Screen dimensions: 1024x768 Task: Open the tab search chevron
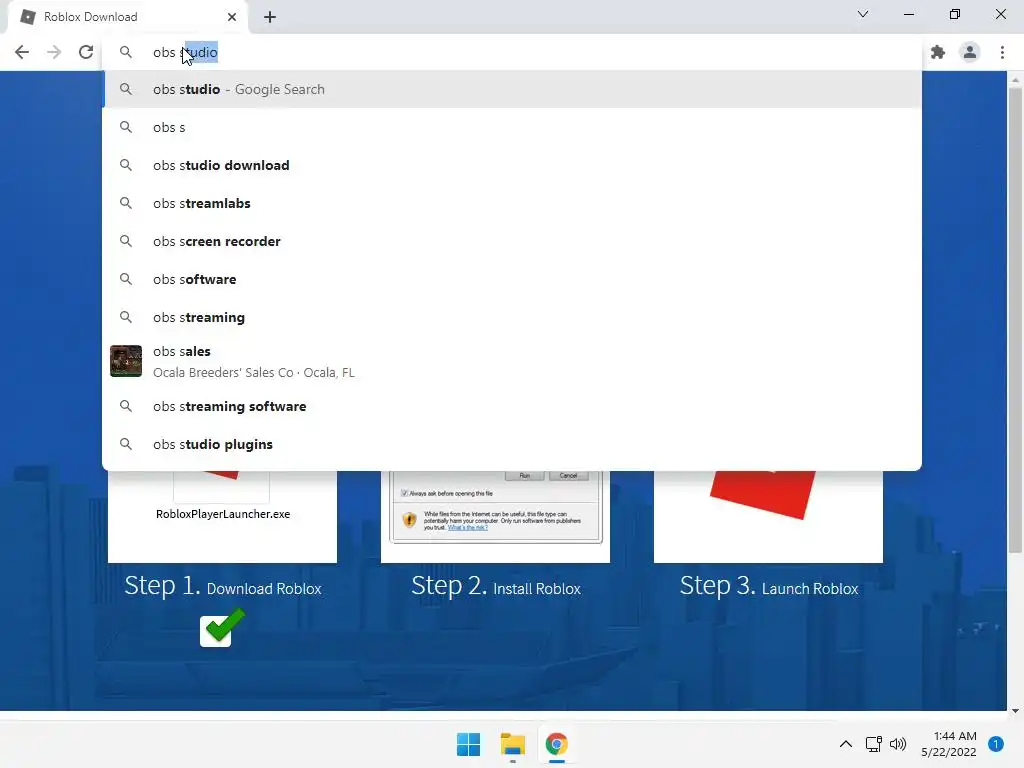[x=863, y=14]
